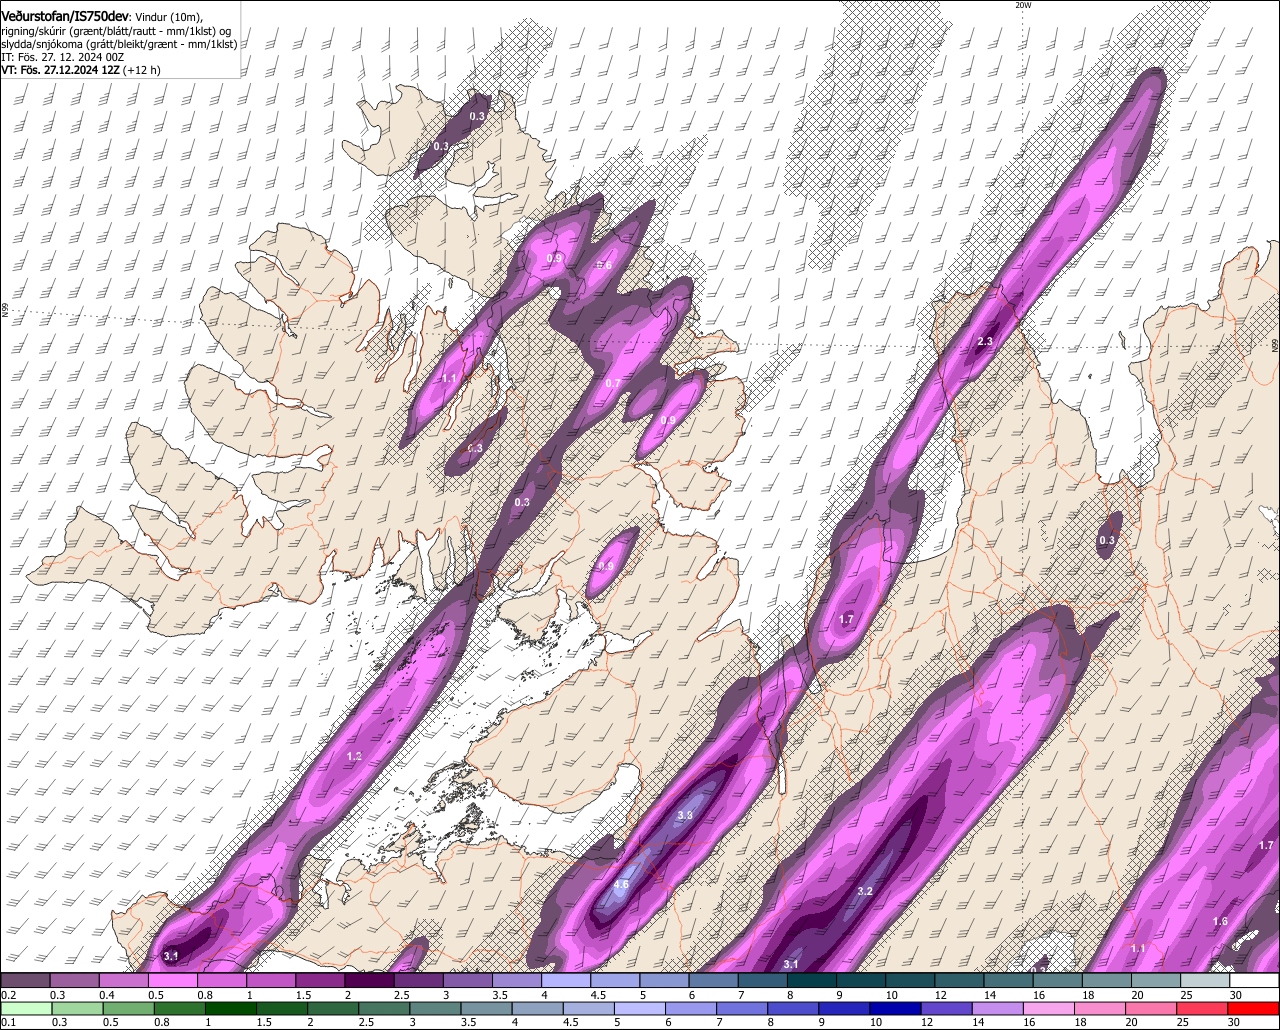Image resolution: width=1280 pixels, height=1030 pixels.
Task: Click the 'slydda/snjókoma' description line in header
Action: tap(119, 44)
